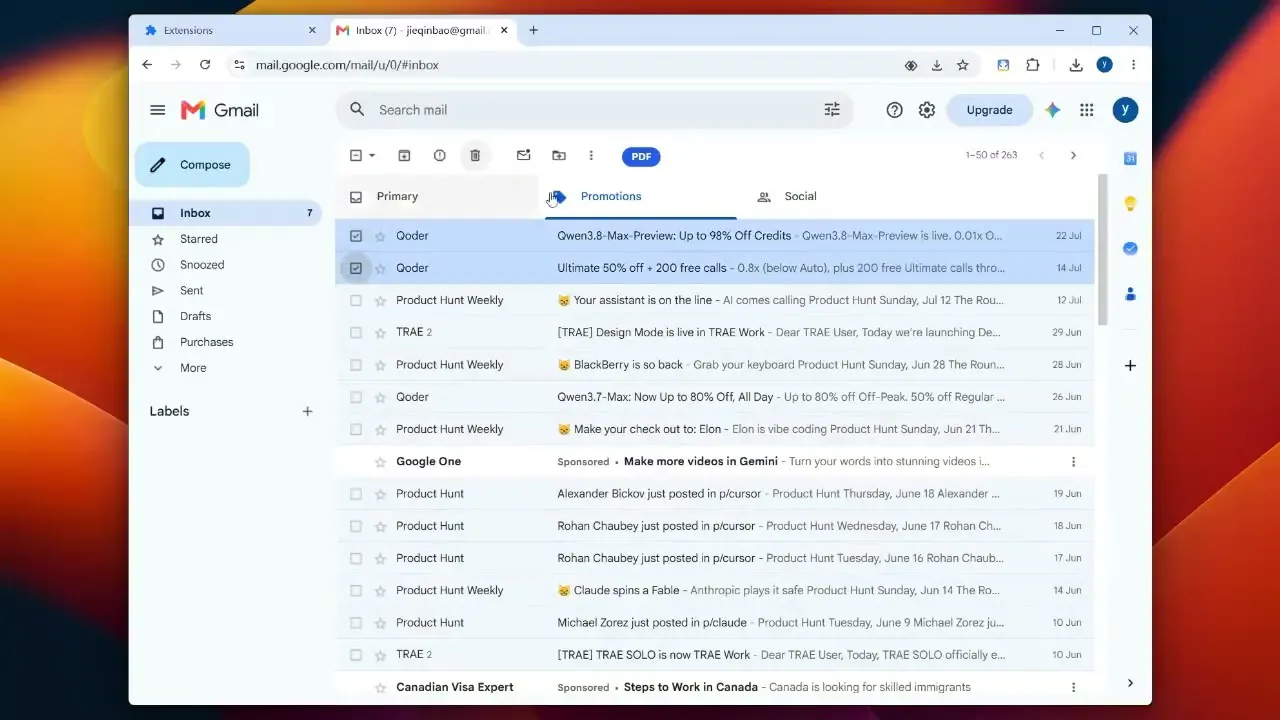Create new label plus icon
The image size is (1280, 720).
click(307, 411)
